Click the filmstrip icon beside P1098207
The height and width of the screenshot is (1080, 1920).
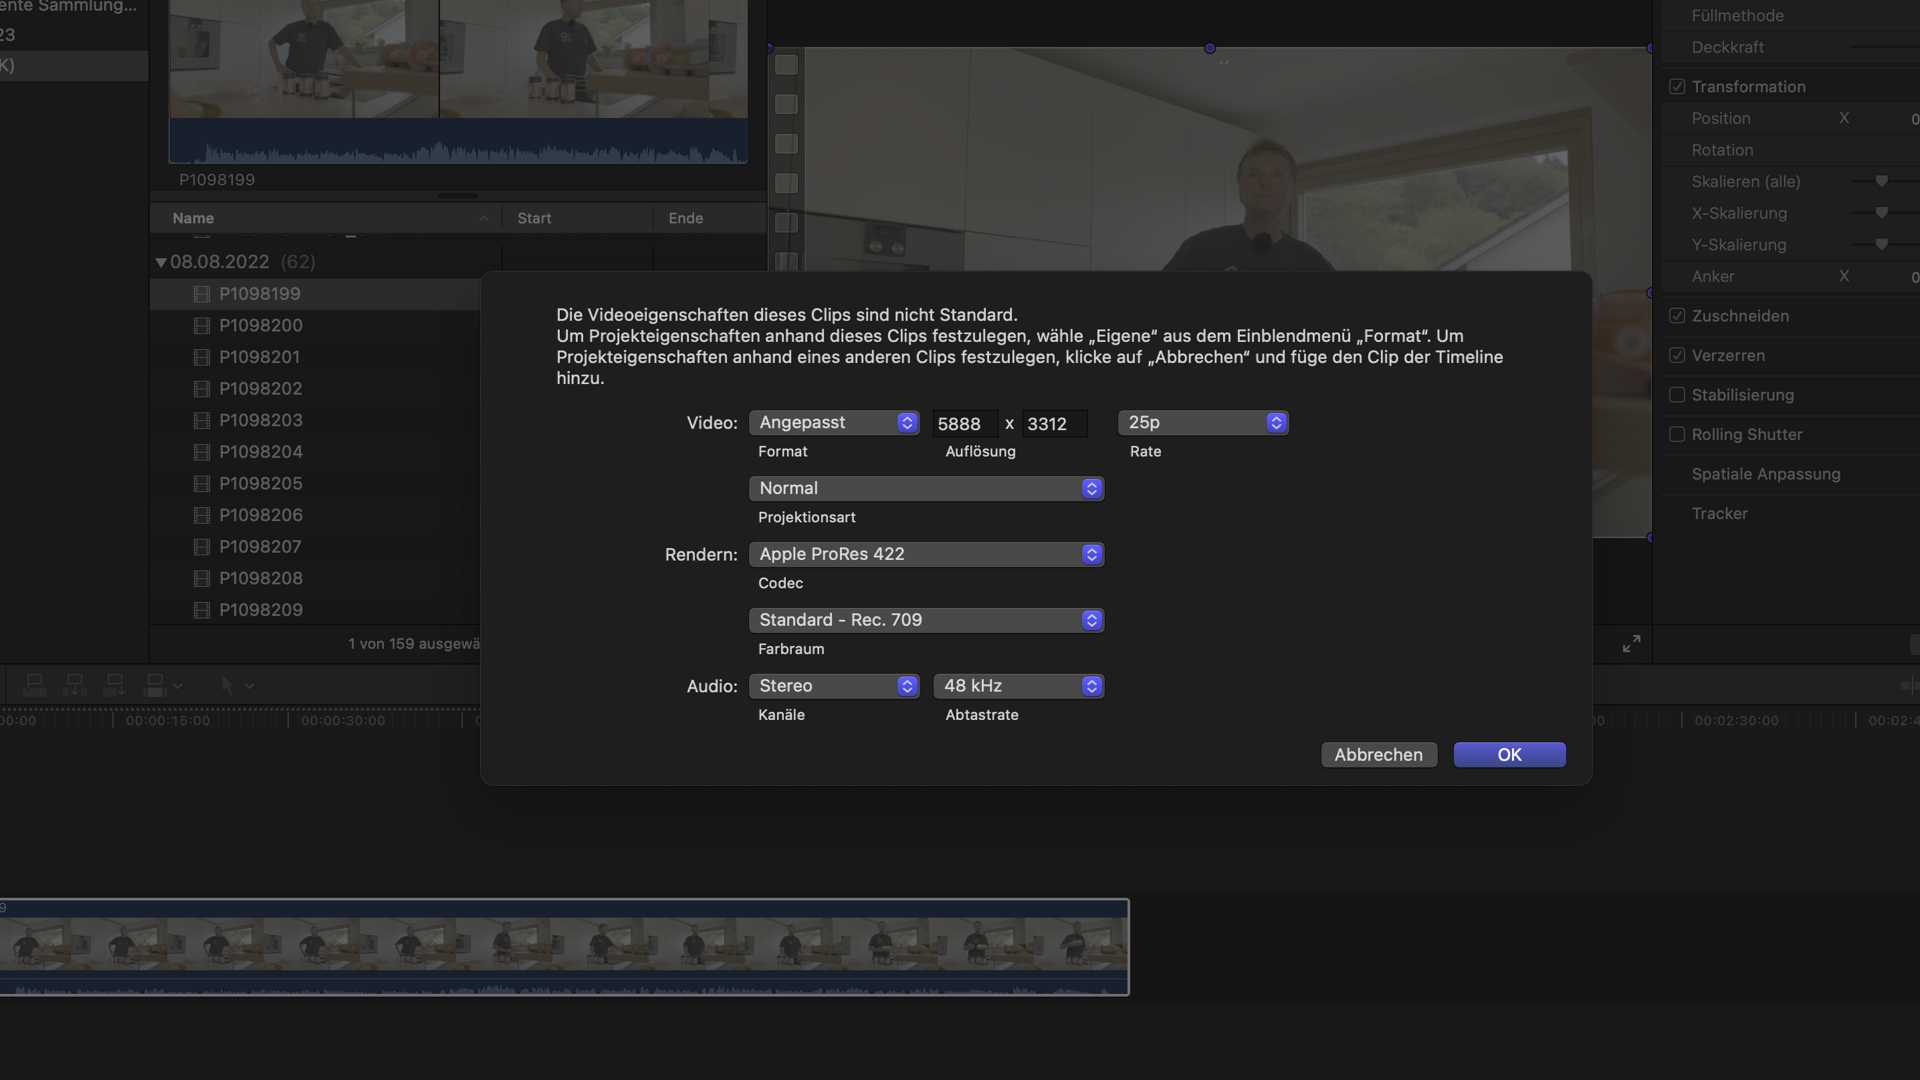click(x=201, y=547)
